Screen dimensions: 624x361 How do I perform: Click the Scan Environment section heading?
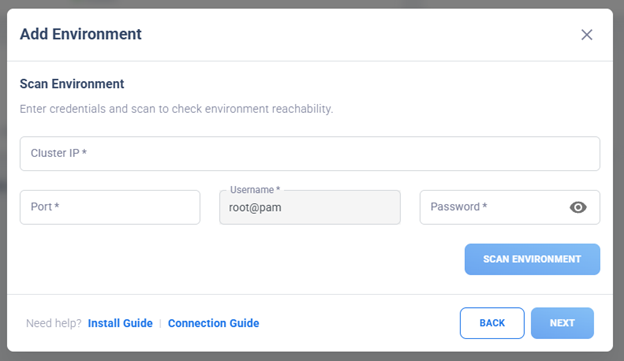click(72, 84)
